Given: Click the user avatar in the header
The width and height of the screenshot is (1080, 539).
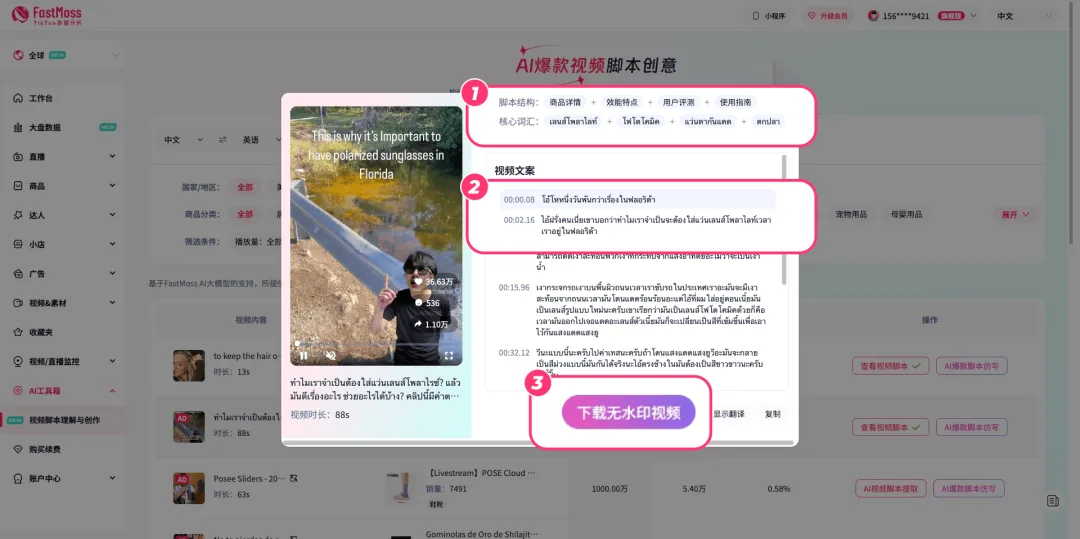Looking at the screenshot, I should click(873, 16).
